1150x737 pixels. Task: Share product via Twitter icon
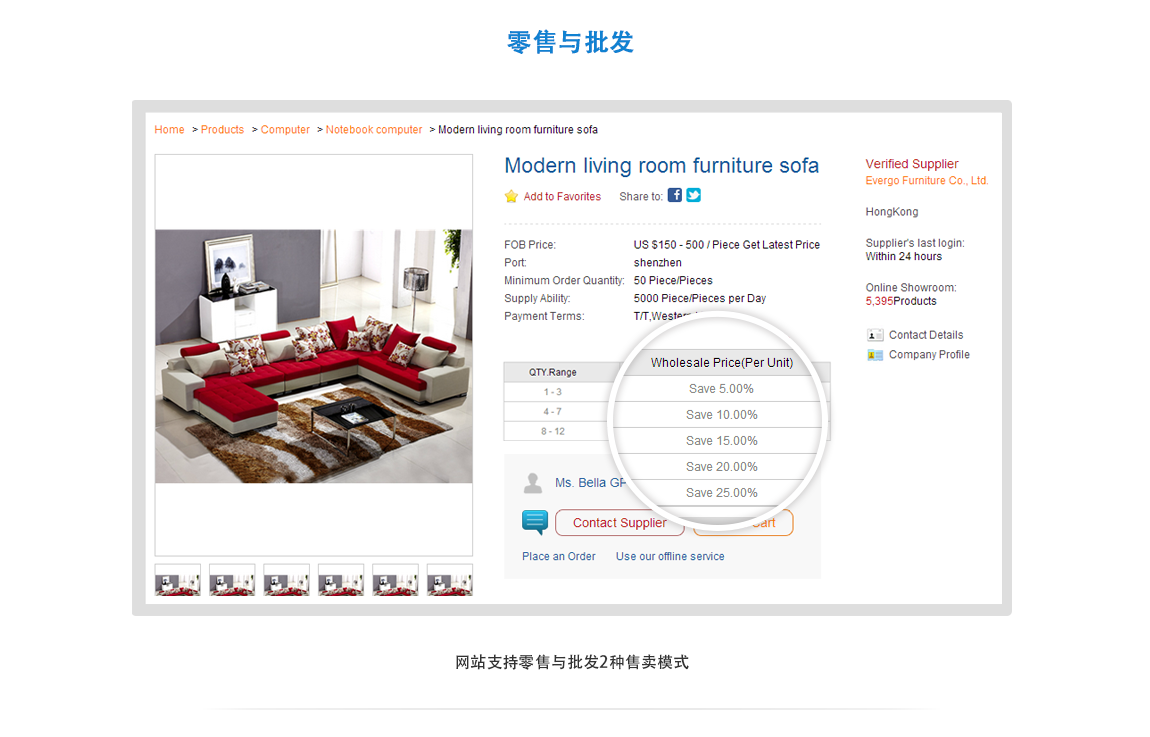pyautogui.click(x=693, y=195)
